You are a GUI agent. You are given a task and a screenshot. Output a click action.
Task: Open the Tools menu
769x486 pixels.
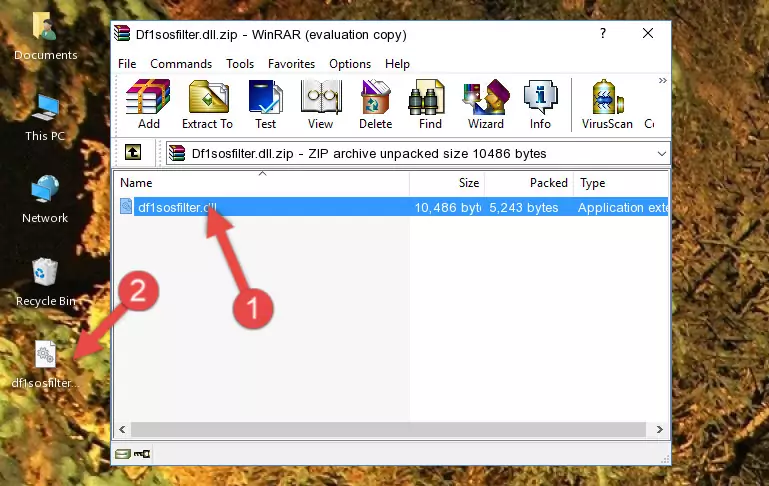pos(240,64)
